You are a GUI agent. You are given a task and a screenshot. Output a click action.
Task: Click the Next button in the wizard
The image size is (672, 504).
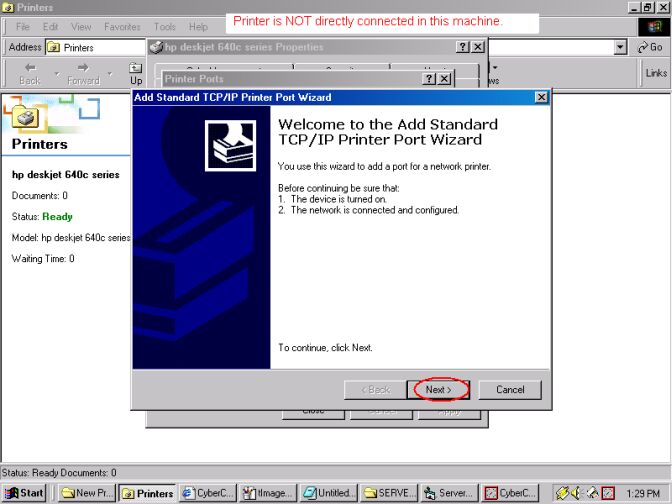(439, 389)
